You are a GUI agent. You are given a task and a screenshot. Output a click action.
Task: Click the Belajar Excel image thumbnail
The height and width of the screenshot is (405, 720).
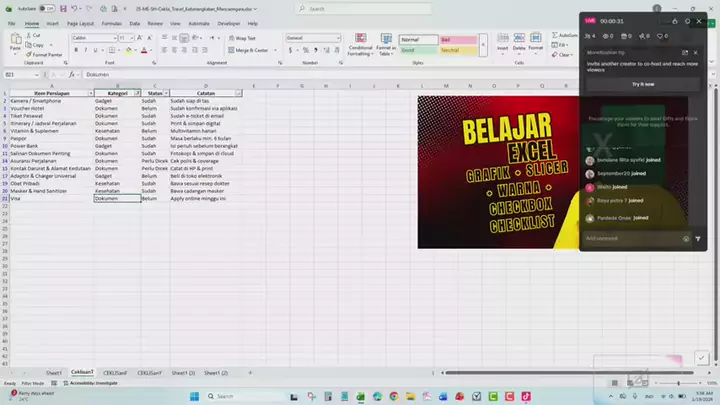pos(498,171)
